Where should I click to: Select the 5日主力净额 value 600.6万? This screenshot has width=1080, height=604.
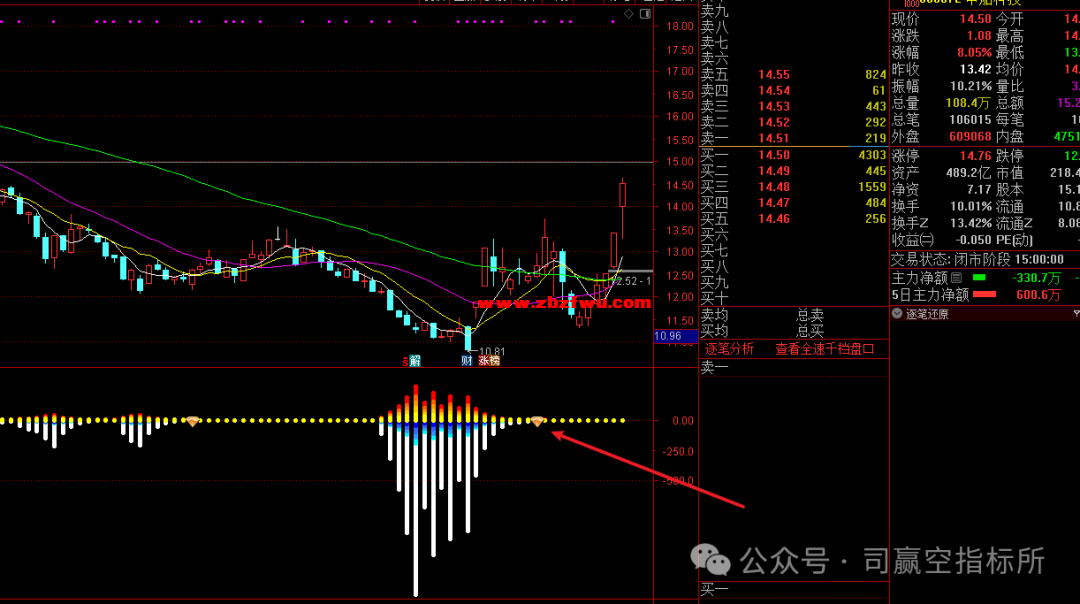click(1039, 295)
